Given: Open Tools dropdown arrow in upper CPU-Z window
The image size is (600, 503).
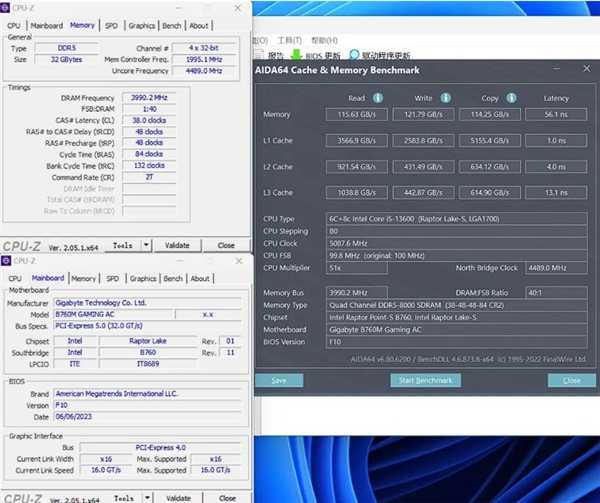Looking at the screenshot, I should [147, 245].
